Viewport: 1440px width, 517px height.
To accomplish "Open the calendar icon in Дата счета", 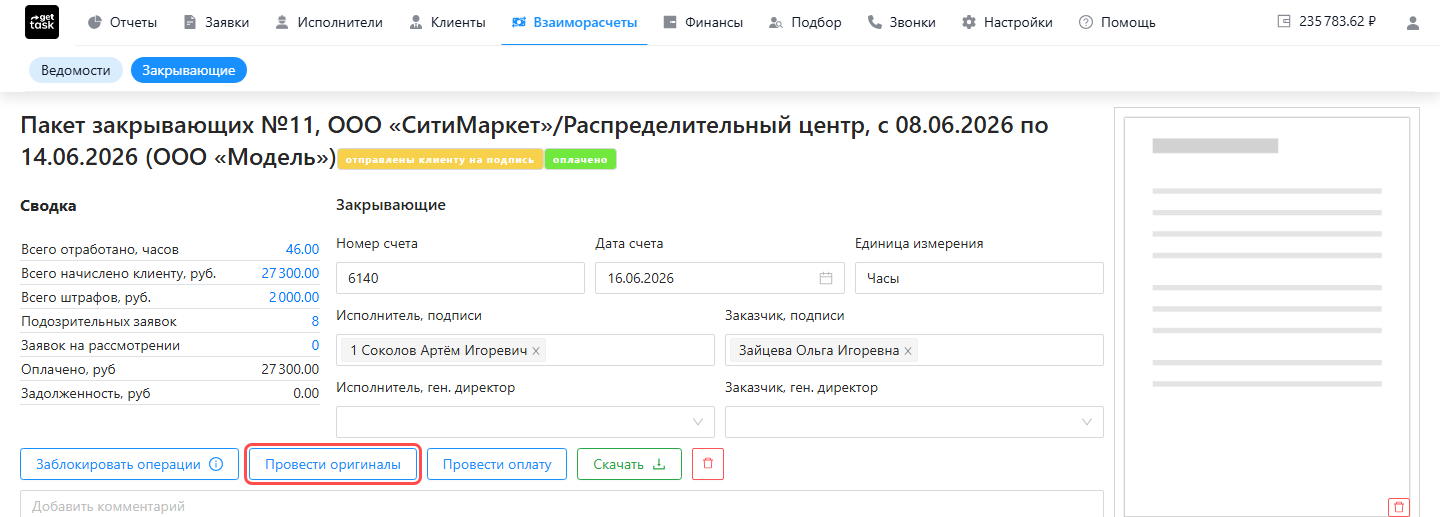I will coord(826,278).
